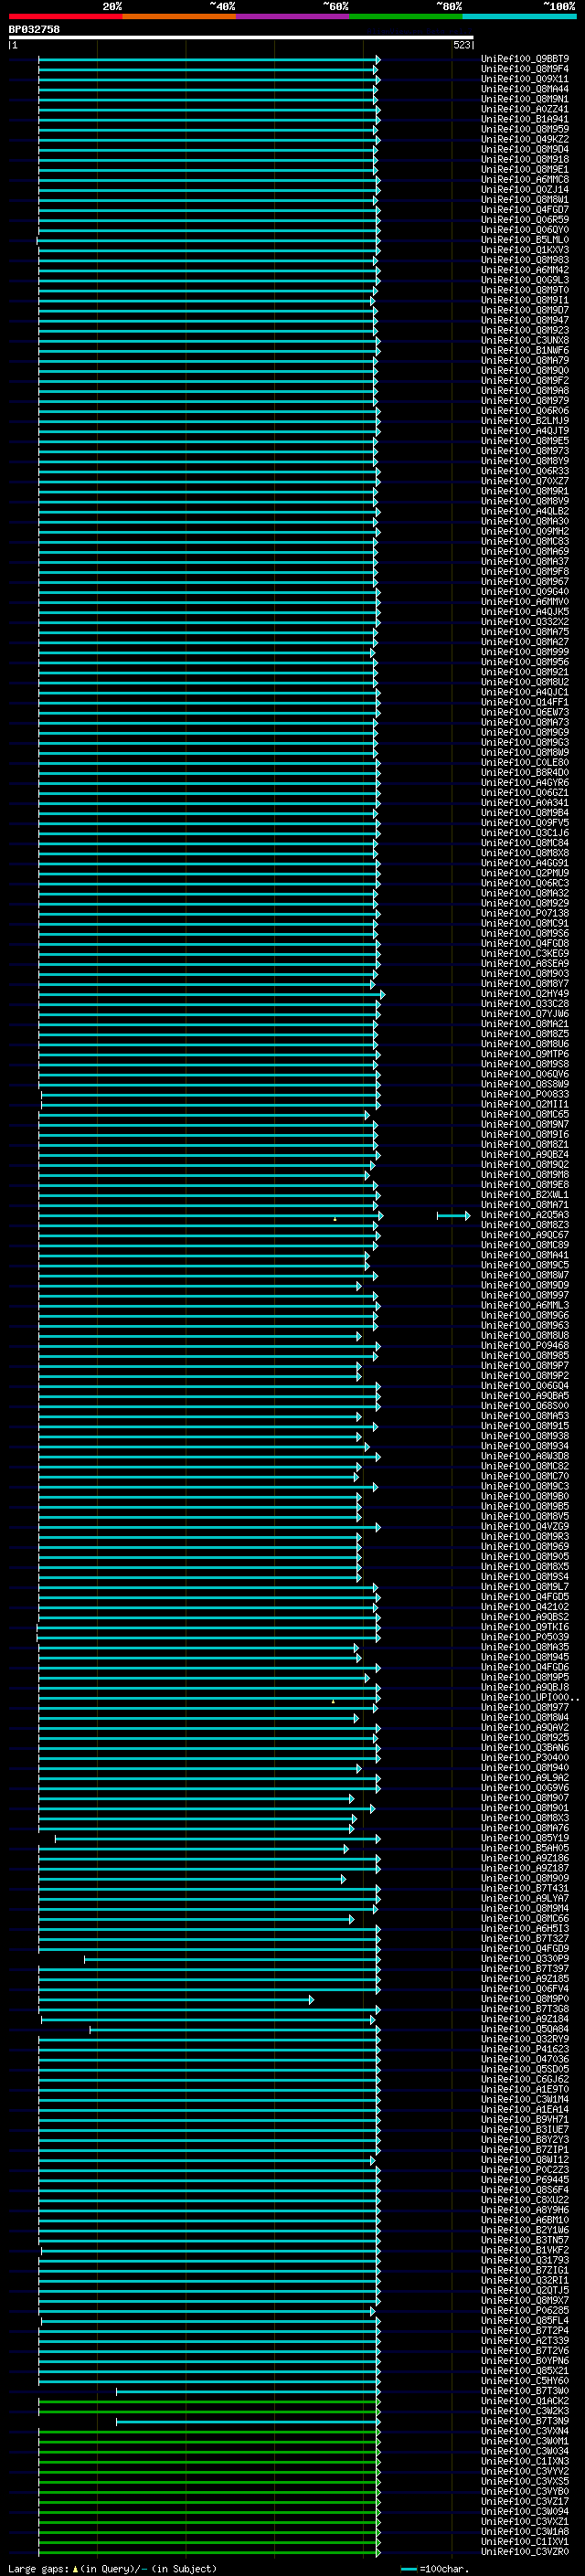Open hit UniRef100_B1A941

(x=525, y=119)
